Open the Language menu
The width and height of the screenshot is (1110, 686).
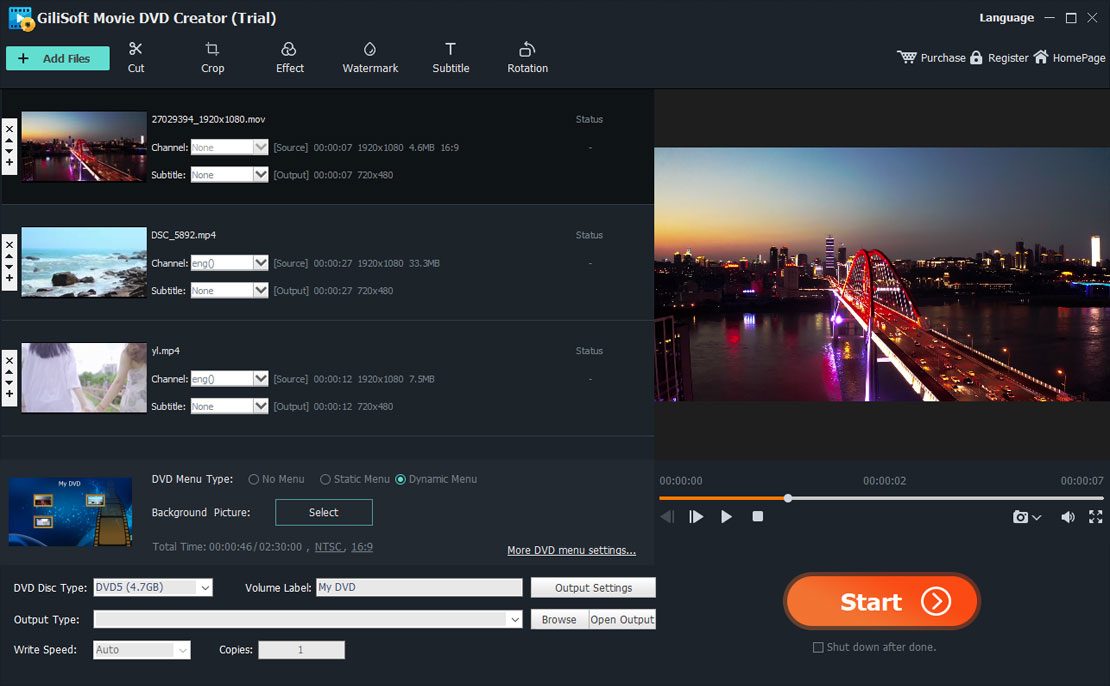[1006, 17]
